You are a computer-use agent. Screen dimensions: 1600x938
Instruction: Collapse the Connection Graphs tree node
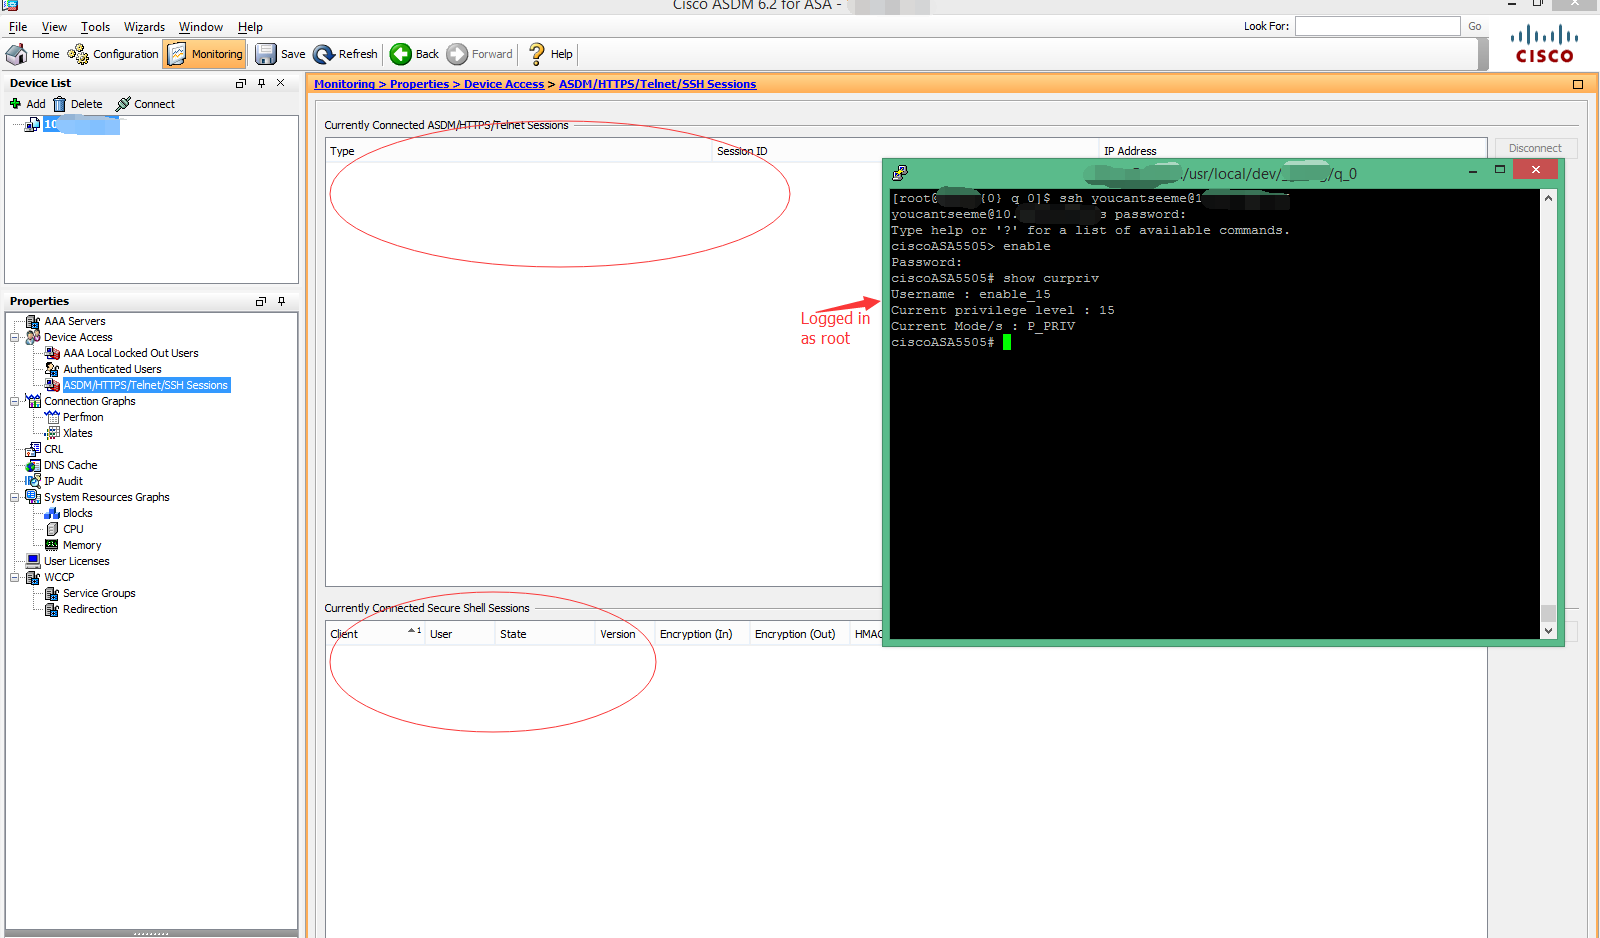(x=15, y=401)
